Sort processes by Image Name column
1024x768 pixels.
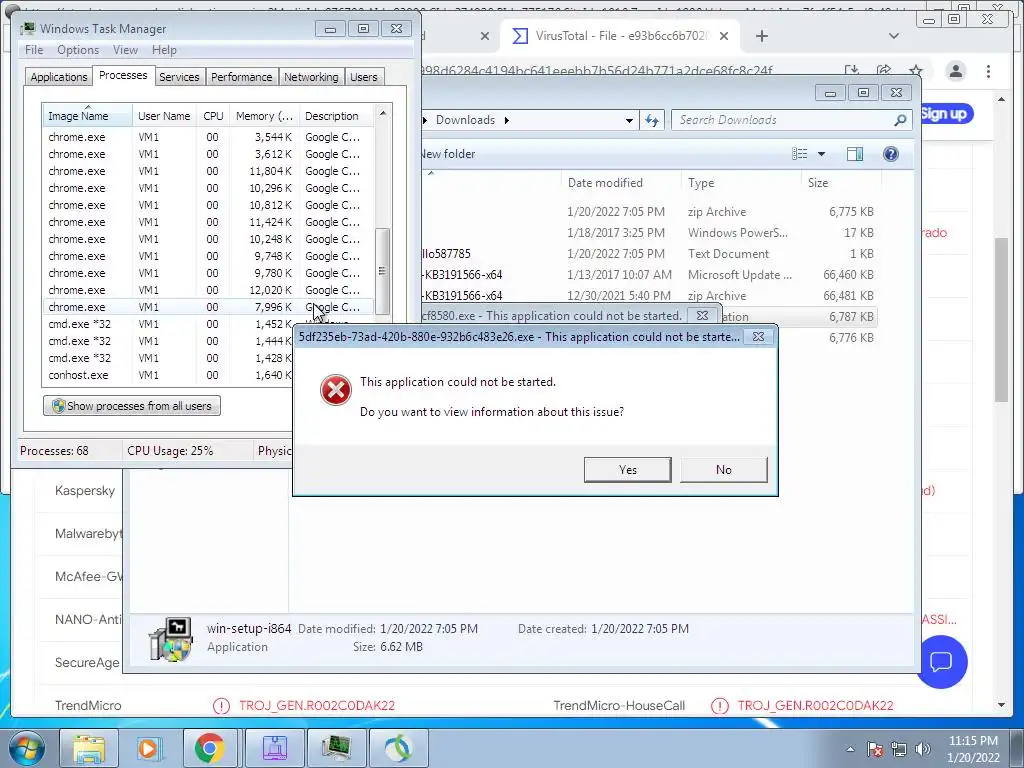[x=87, y=116]
